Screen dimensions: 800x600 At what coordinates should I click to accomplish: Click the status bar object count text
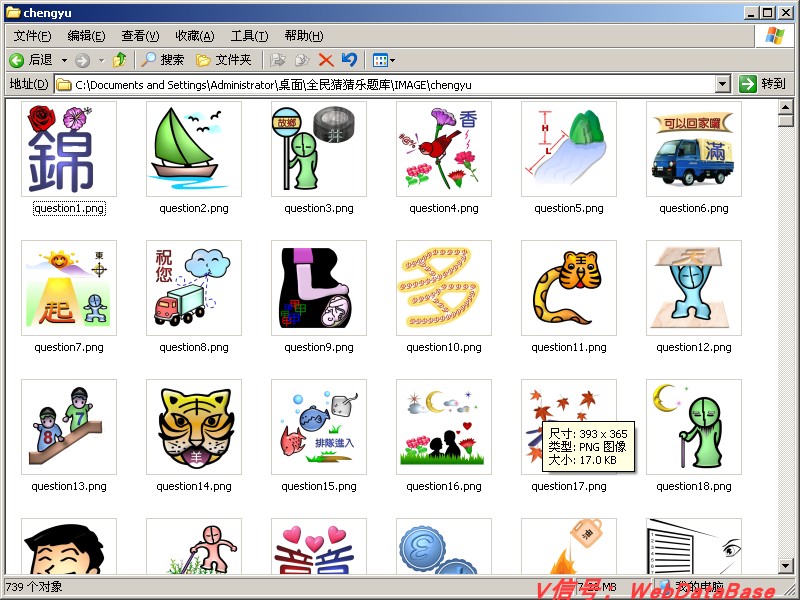click(34, 587)
